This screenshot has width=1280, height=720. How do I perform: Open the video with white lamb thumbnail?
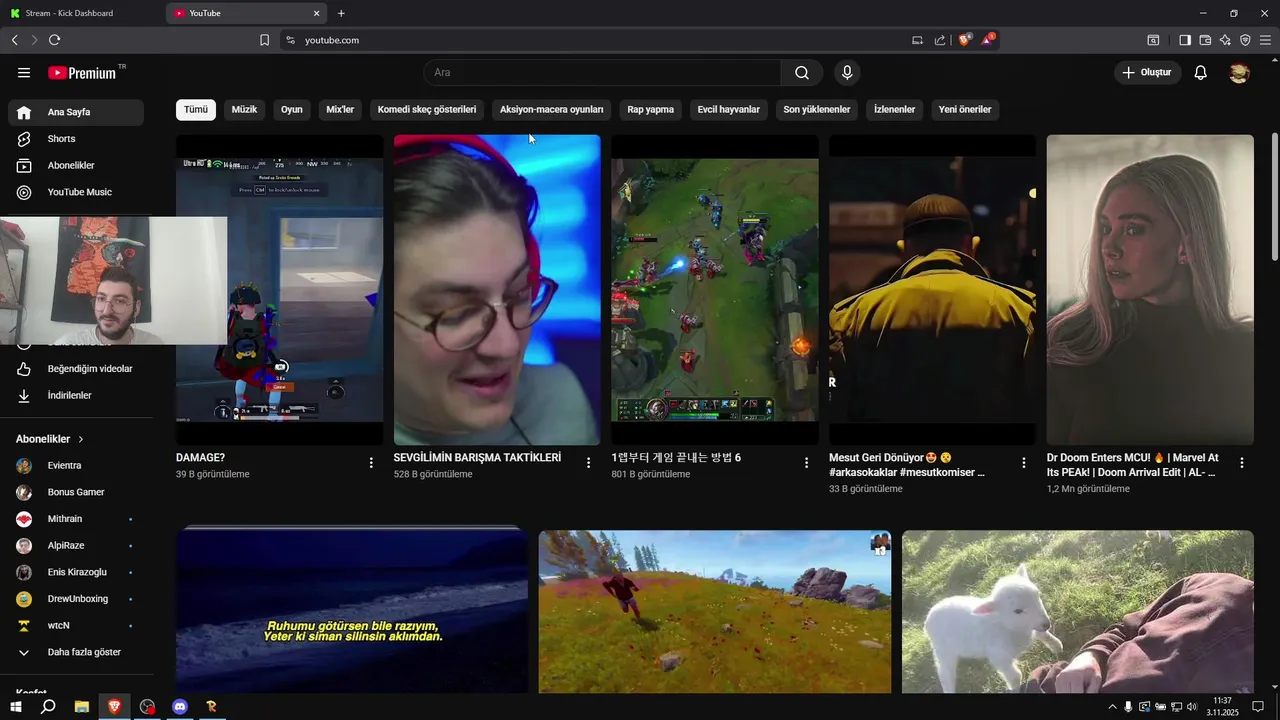tap(1078, 611)
